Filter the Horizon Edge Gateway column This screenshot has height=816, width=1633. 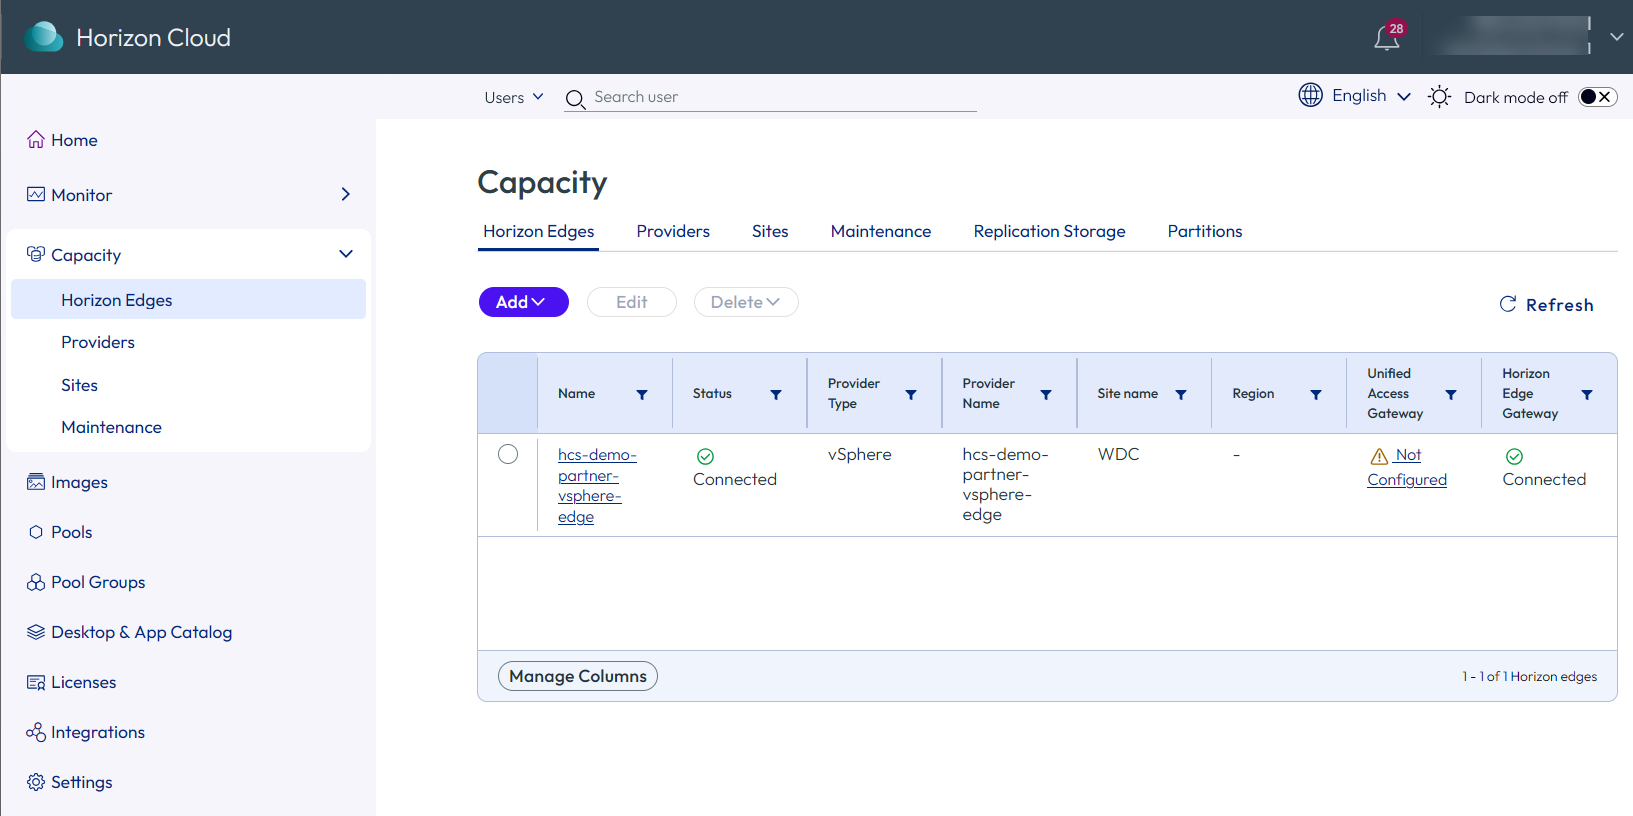(1587, 395)
